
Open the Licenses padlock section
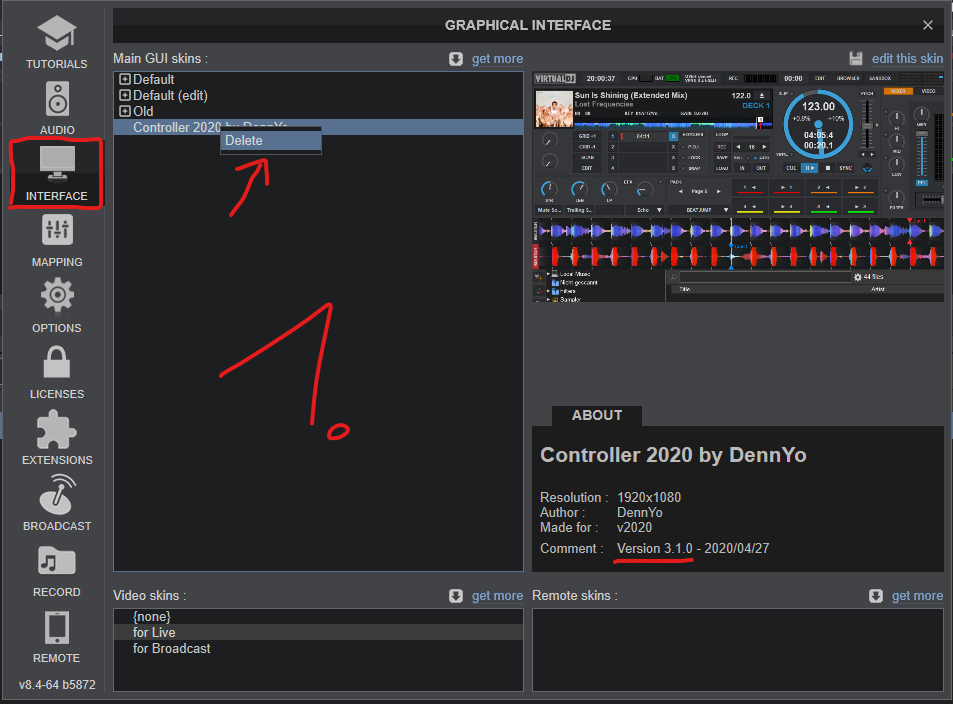tap(57, 373)
